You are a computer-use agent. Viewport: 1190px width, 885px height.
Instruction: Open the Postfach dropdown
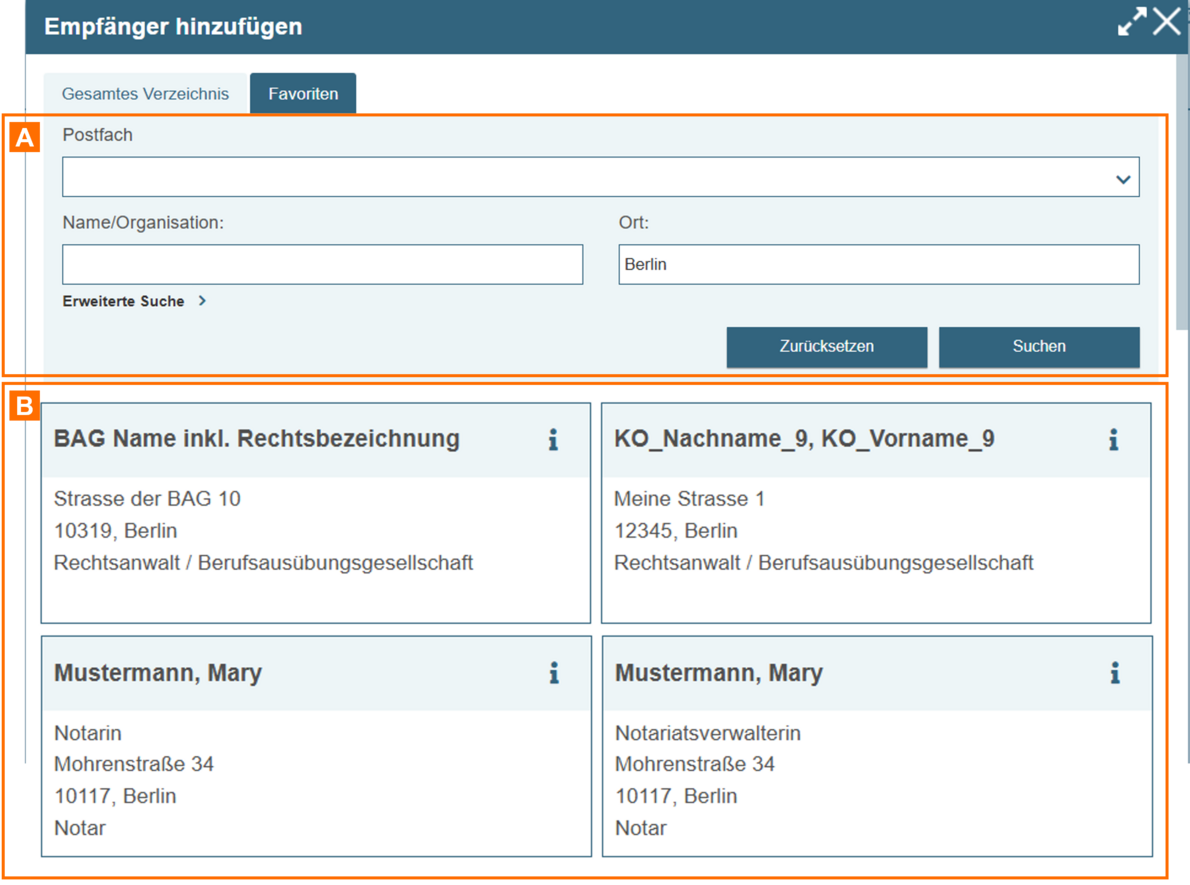click(600, 179)
